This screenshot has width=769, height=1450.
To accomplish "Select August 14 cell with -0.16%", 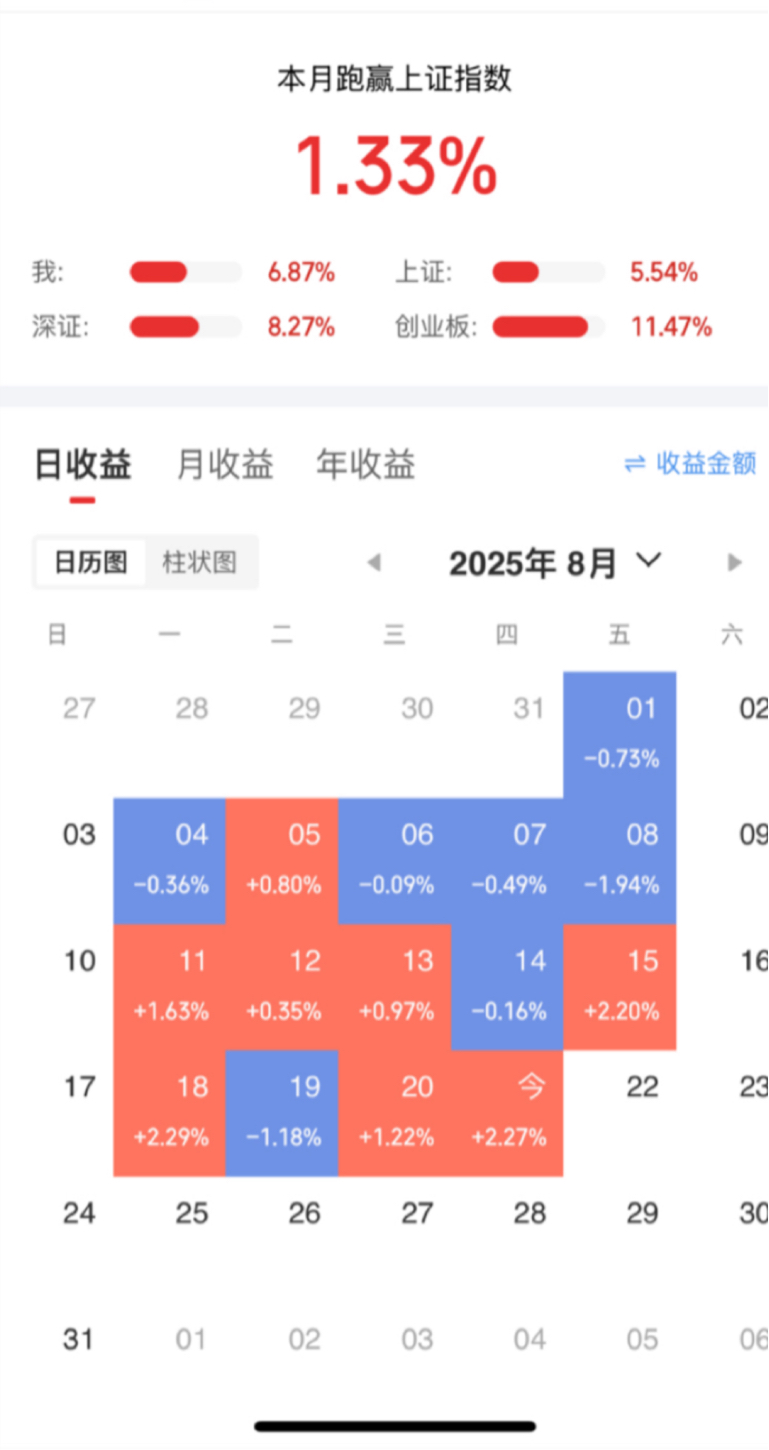I will click(507, 987).
